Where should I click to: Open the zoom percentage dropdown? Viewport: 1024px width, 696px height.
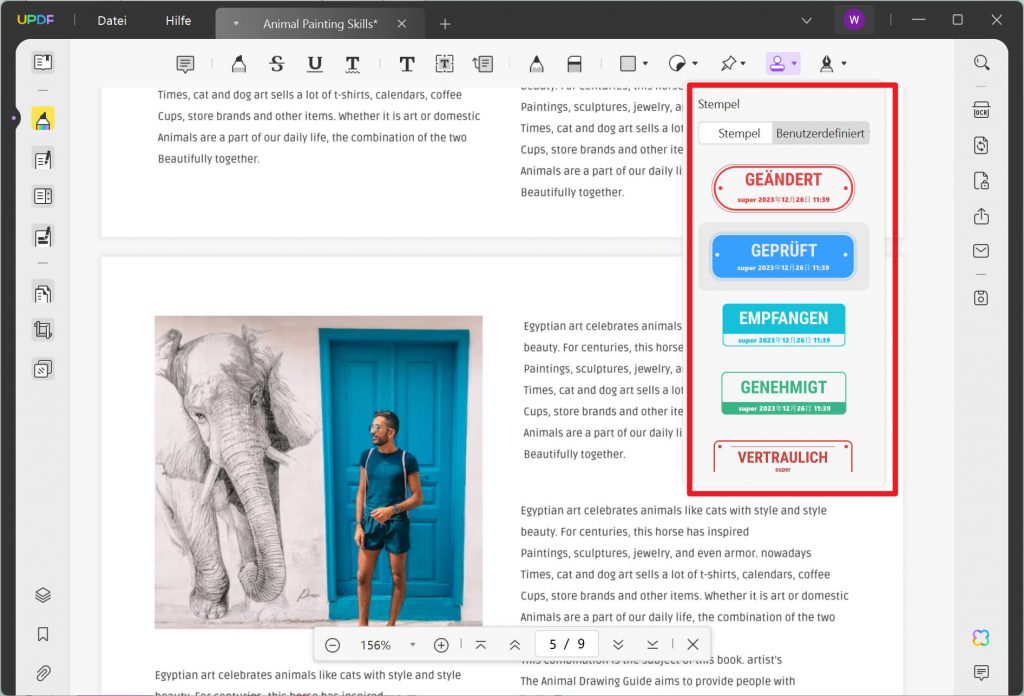pos(411,645)
